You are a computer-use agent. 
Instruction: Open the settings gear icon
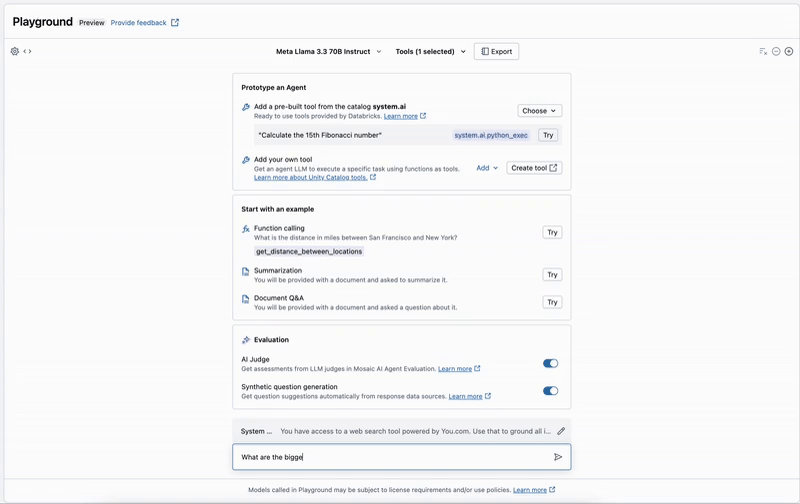15,51
